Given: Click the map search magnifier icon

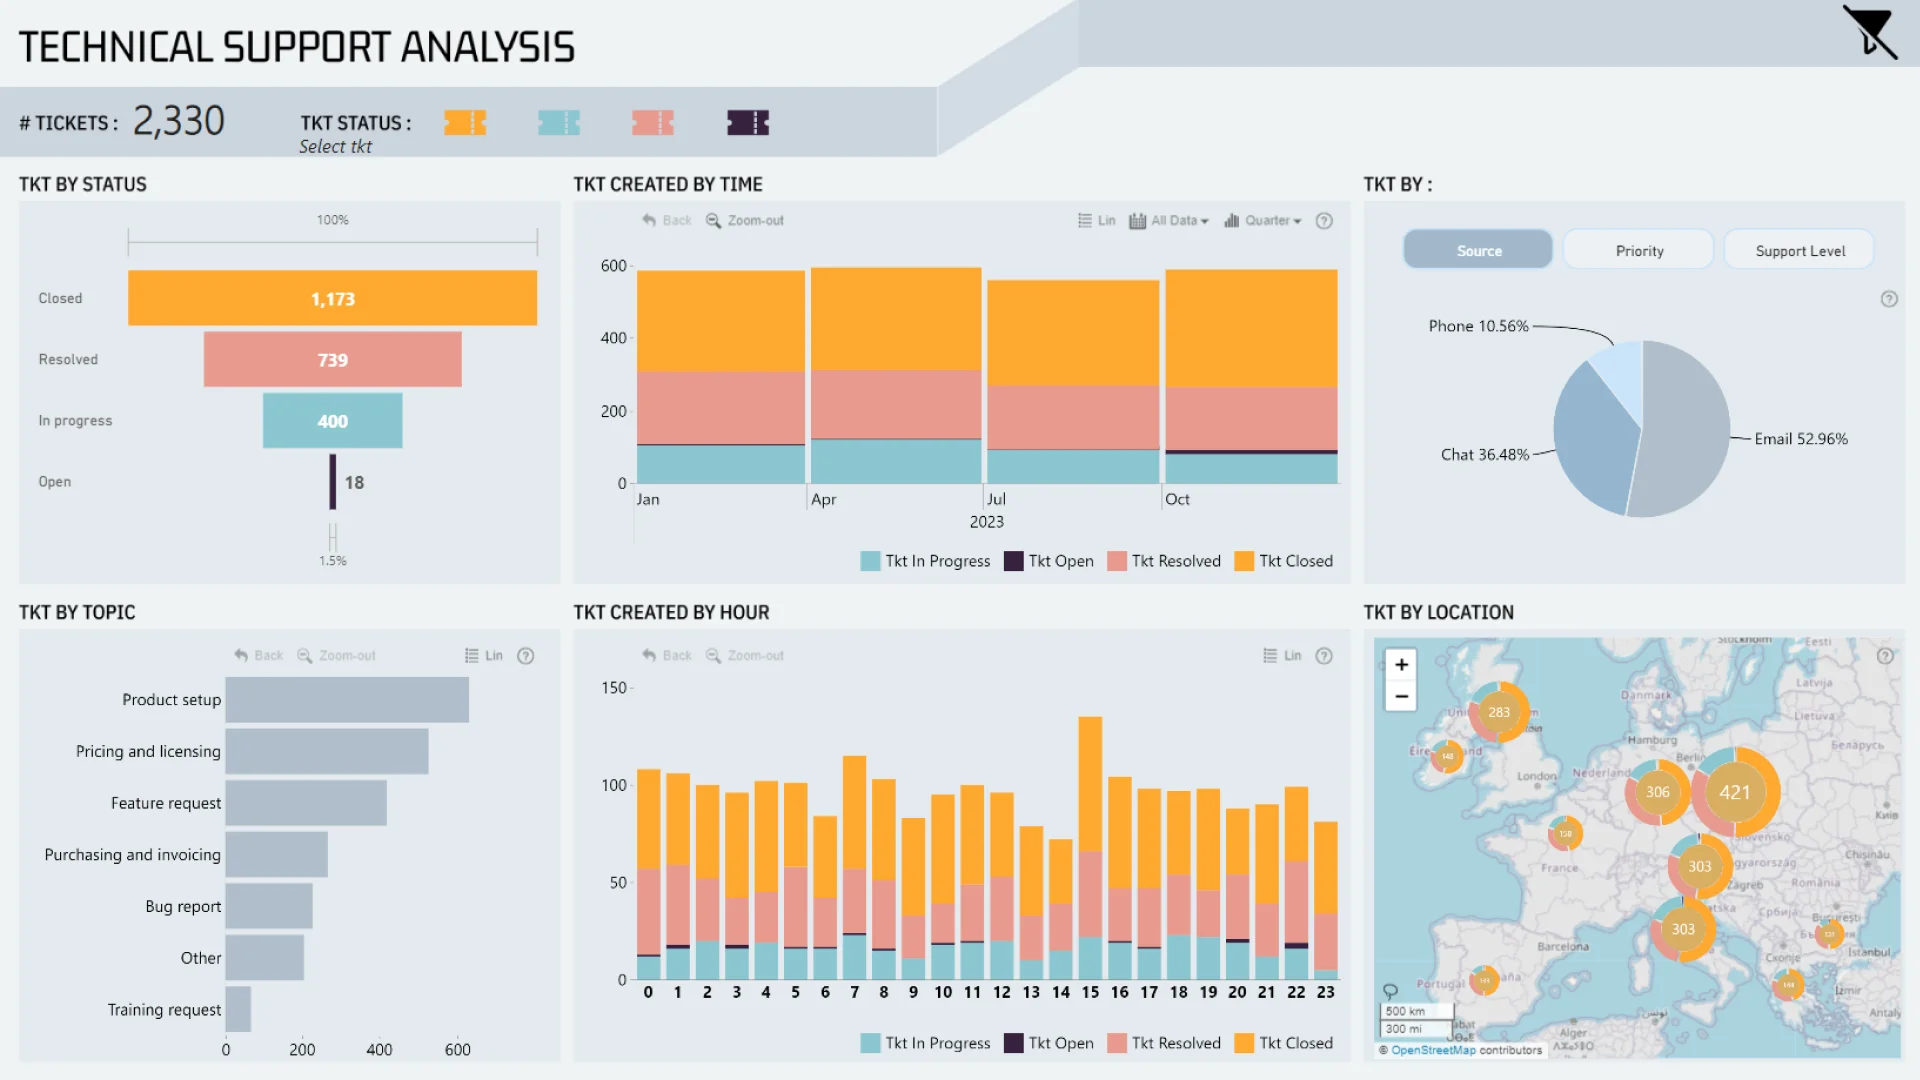Looking at the screenshot, I should coord(1390,991).
